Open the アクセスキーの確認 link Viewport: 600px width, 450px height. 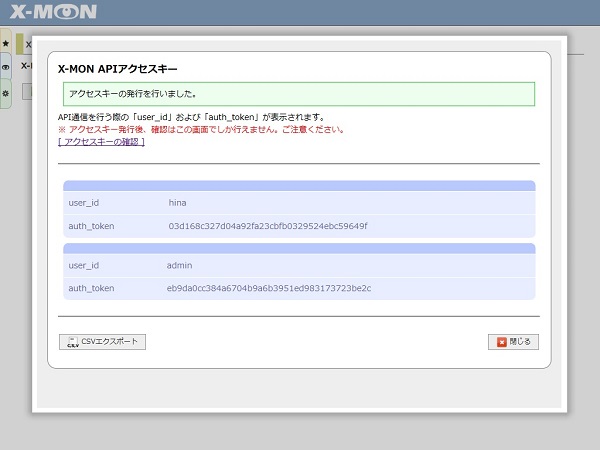pyautogui.click(x=101, y=142)
